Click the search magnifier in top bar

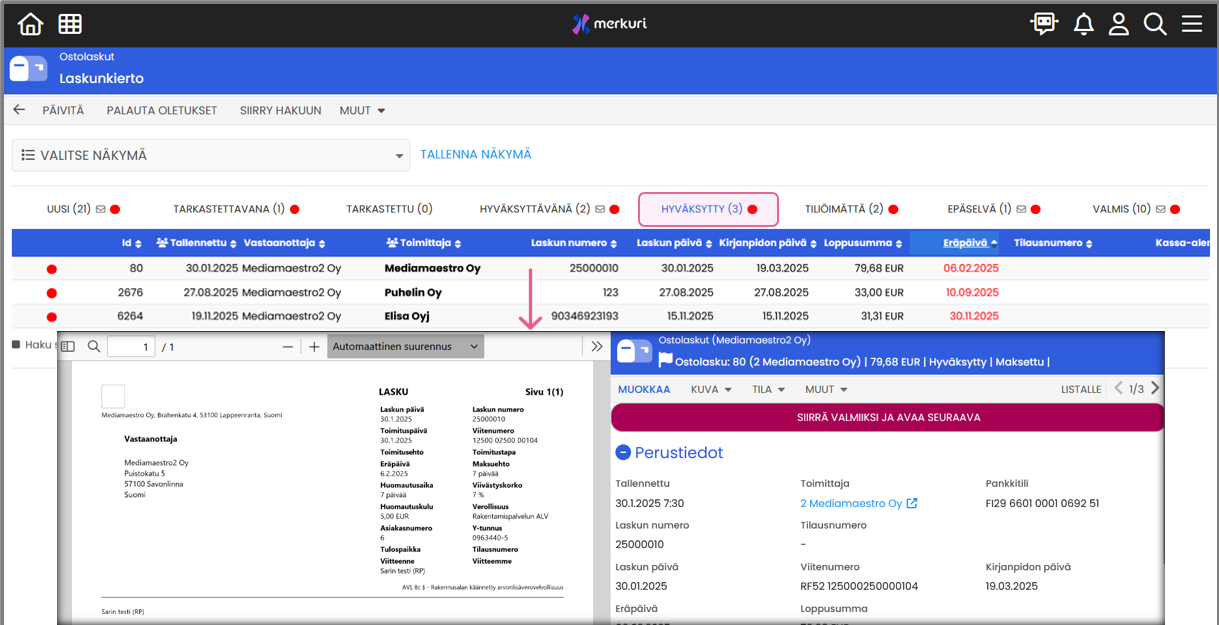(1155, 24)
